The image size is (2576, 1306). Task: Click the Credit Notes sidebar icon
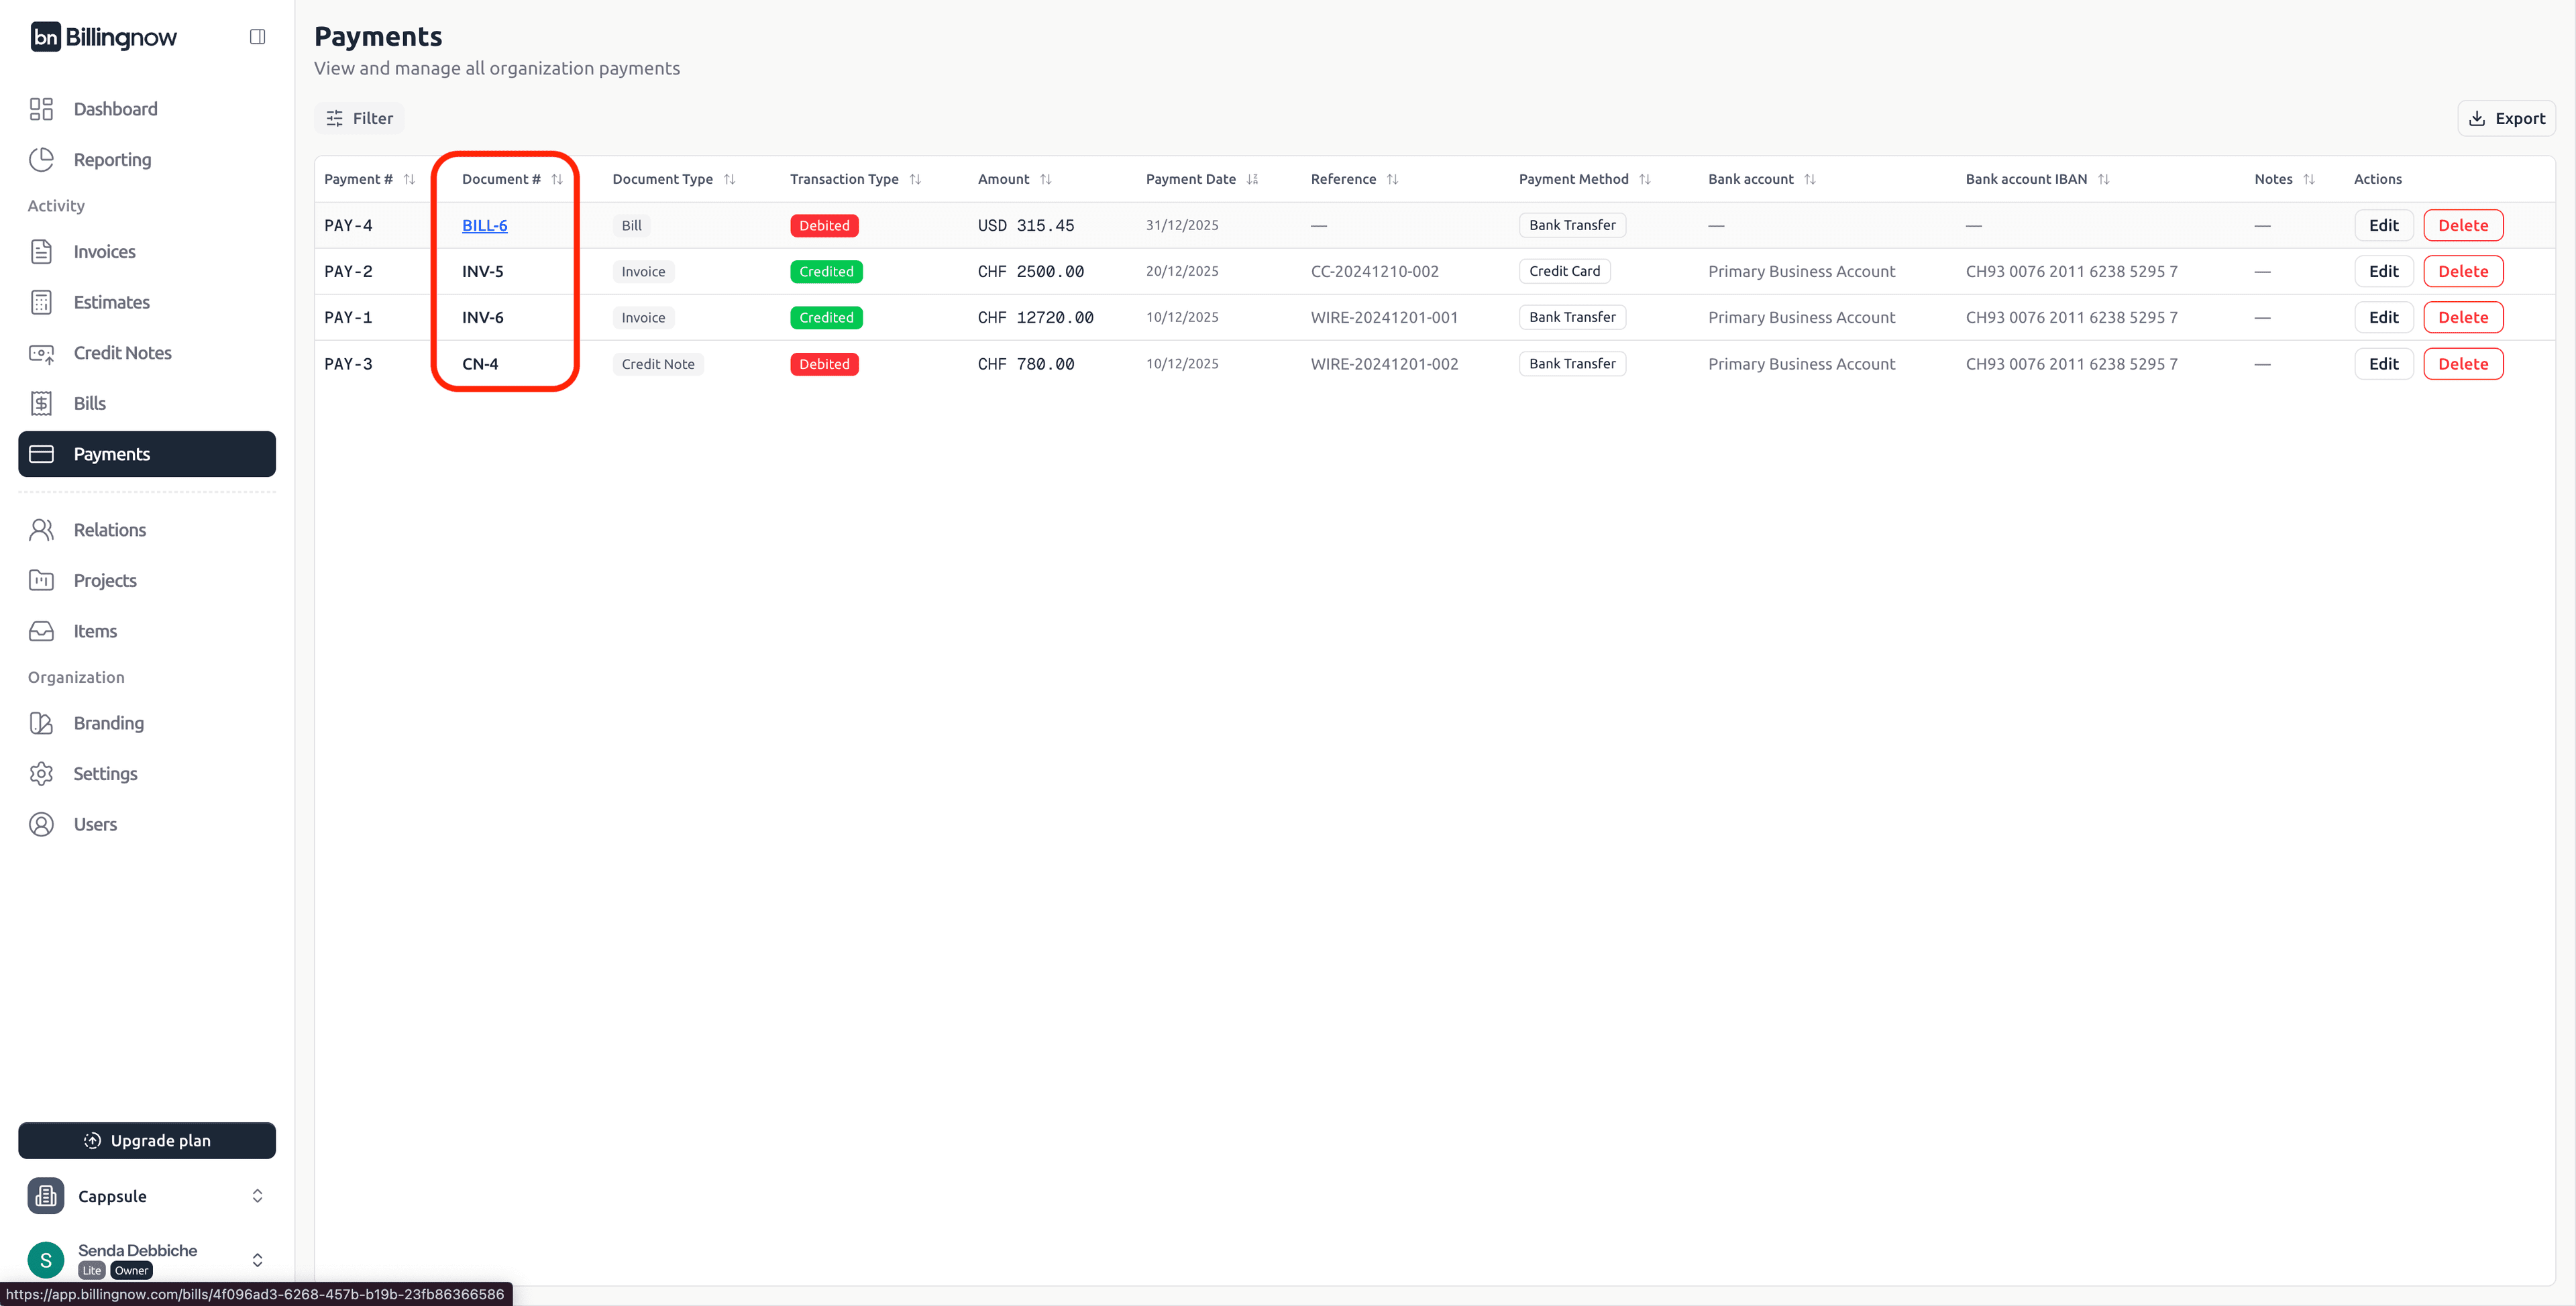coord(41,353)
